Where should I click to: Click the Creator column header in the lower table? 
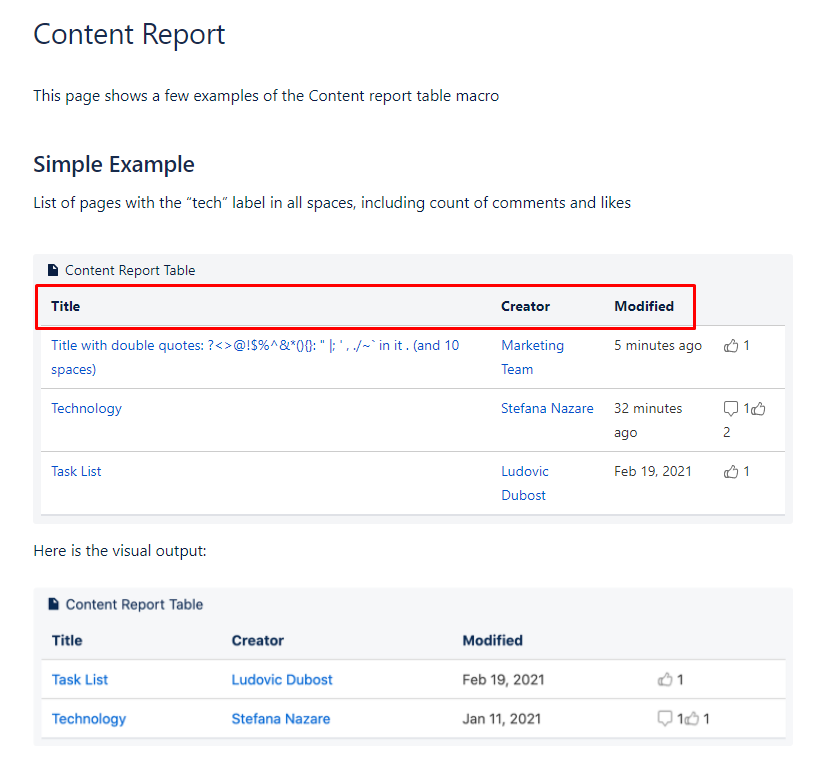258,640
